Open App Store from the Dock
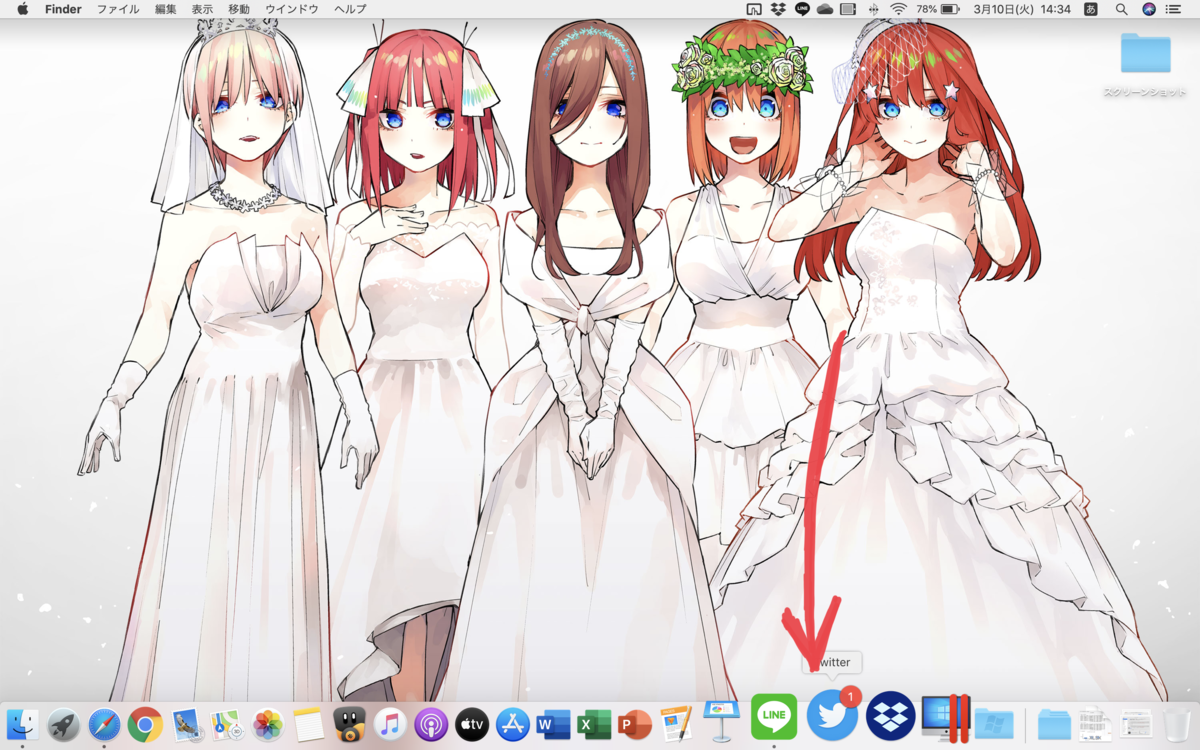This screenshot has height=750, width=1200. (513, 724)
